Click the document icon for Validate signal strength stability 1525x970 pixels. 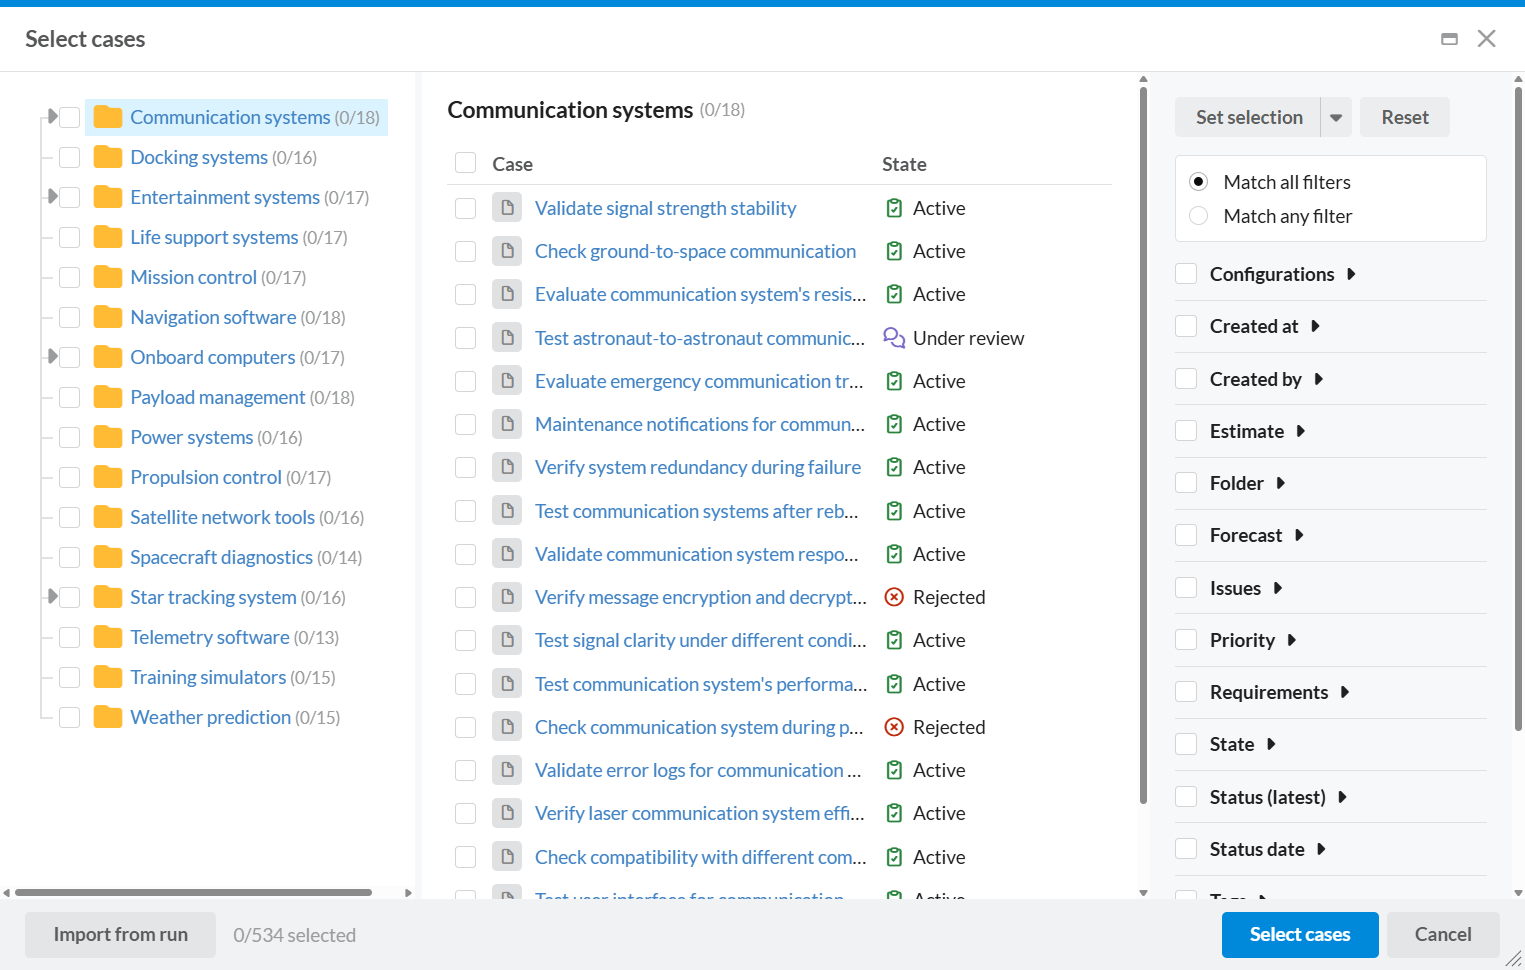[507, 208]
